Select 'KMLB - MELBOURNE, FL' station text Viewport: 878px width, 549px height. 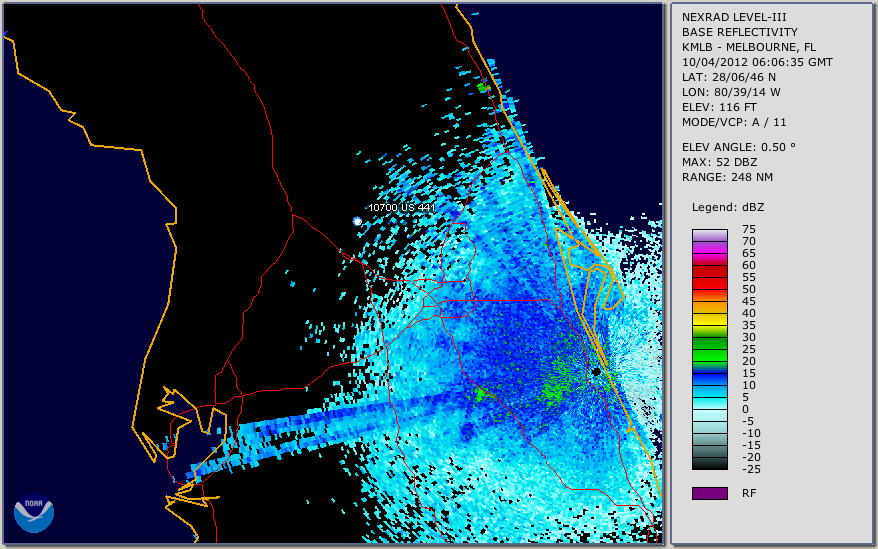click(x=749, y=47)
